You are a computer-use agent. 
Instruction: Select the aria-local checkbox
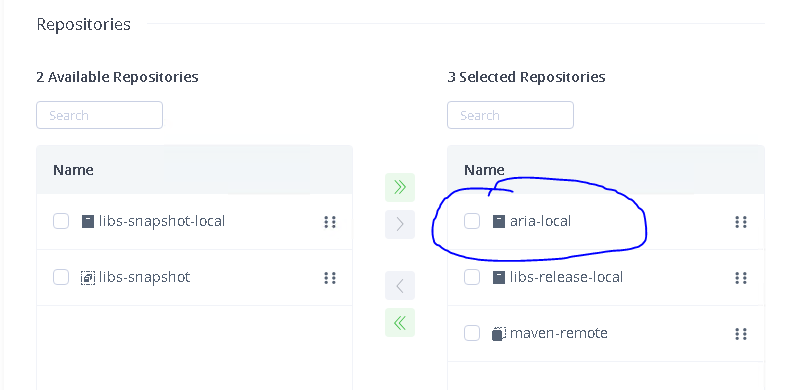tap(472, 221)
